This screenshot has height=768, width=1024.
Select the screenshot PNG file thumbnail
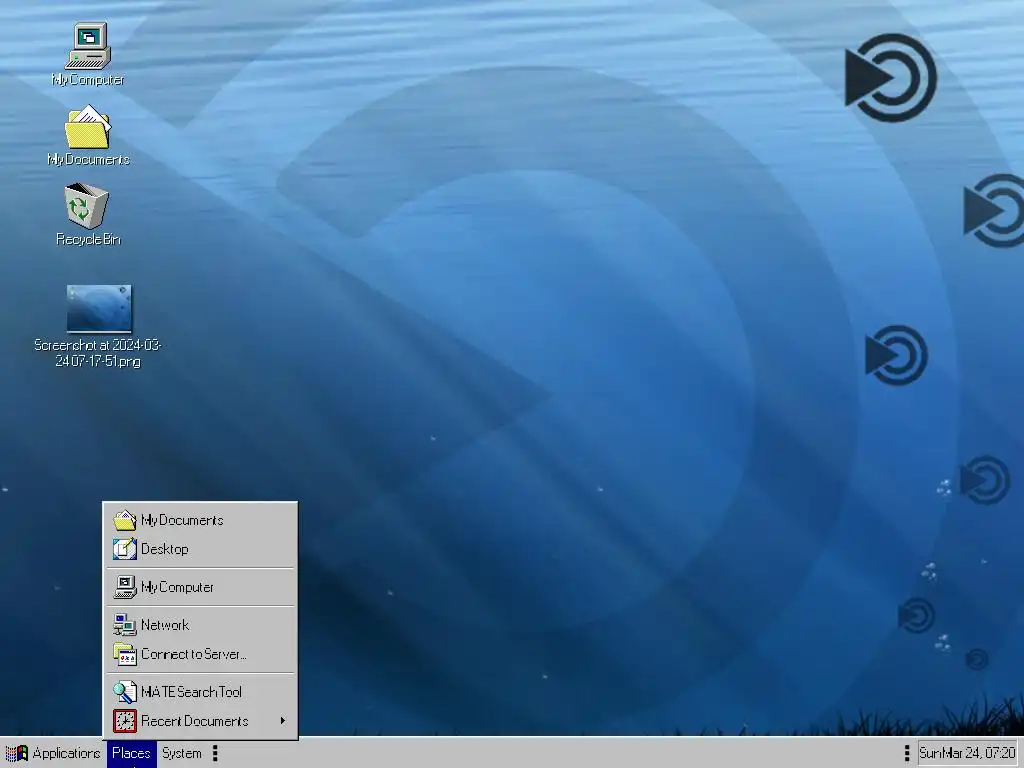(x=99, y=308)
